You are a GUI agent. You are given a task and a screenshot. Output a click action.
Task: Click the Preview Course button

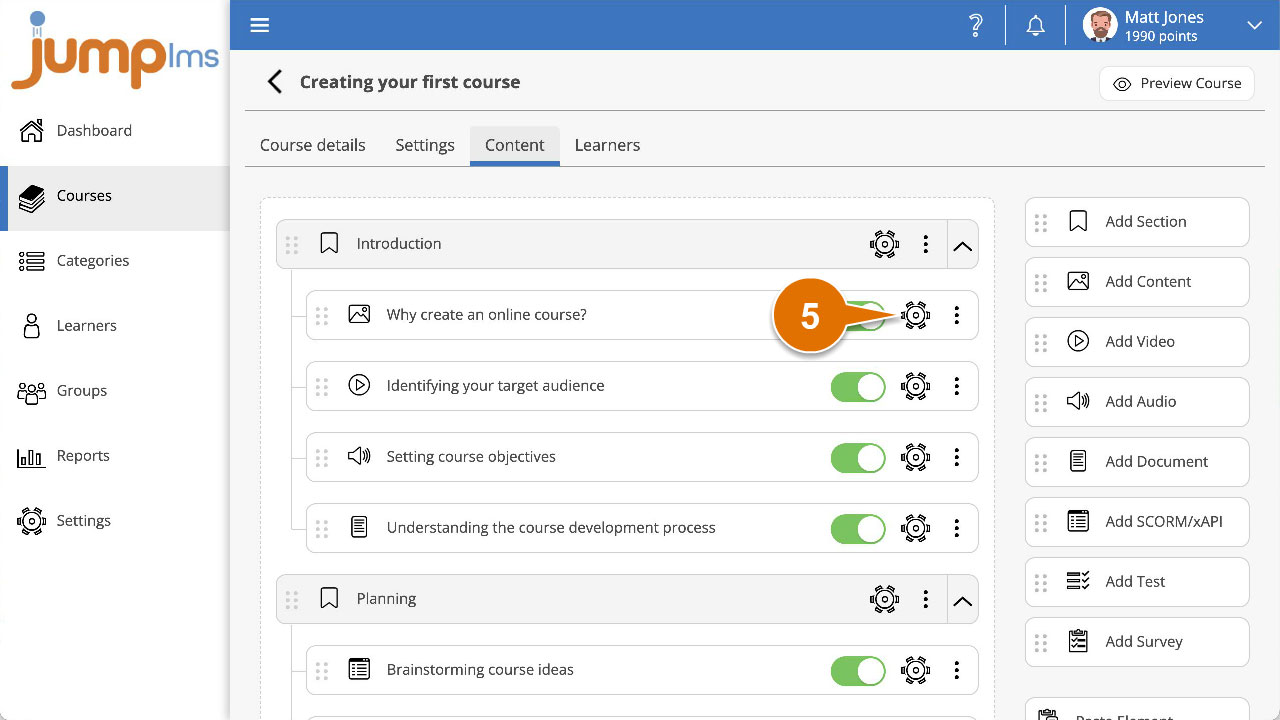1177,84
